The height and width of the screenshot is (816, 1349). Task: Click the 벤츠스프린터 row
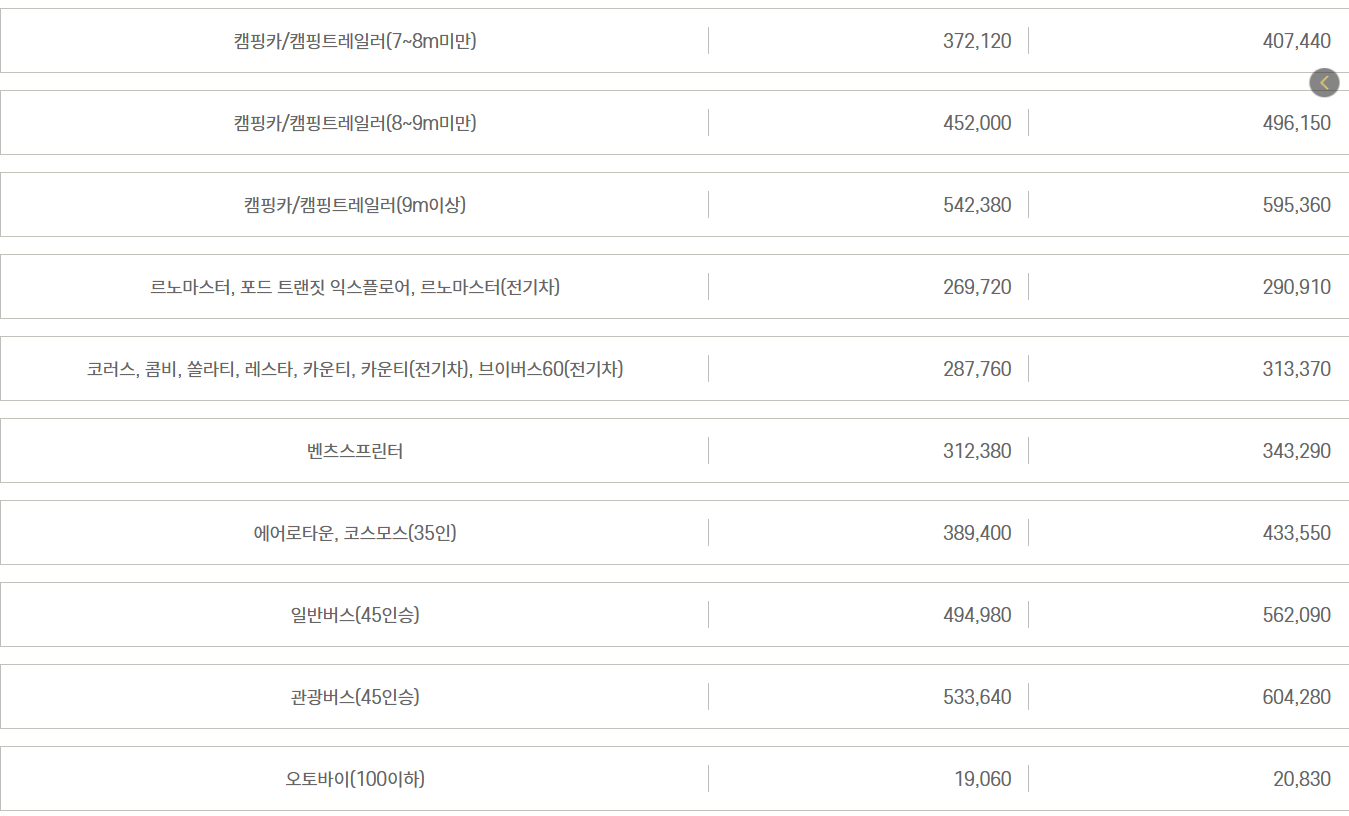pos(354,450)
